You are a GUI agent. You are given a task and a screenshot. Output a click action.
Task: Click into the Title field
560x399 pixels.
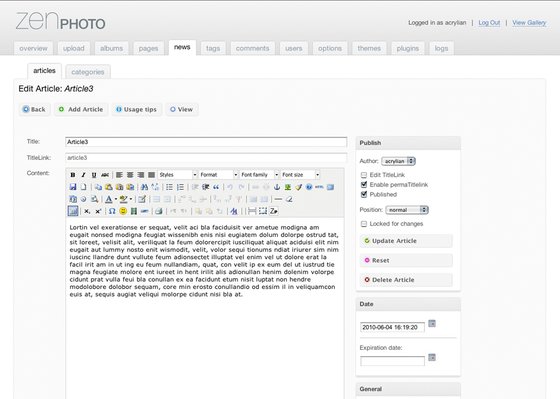click(206, 142)
